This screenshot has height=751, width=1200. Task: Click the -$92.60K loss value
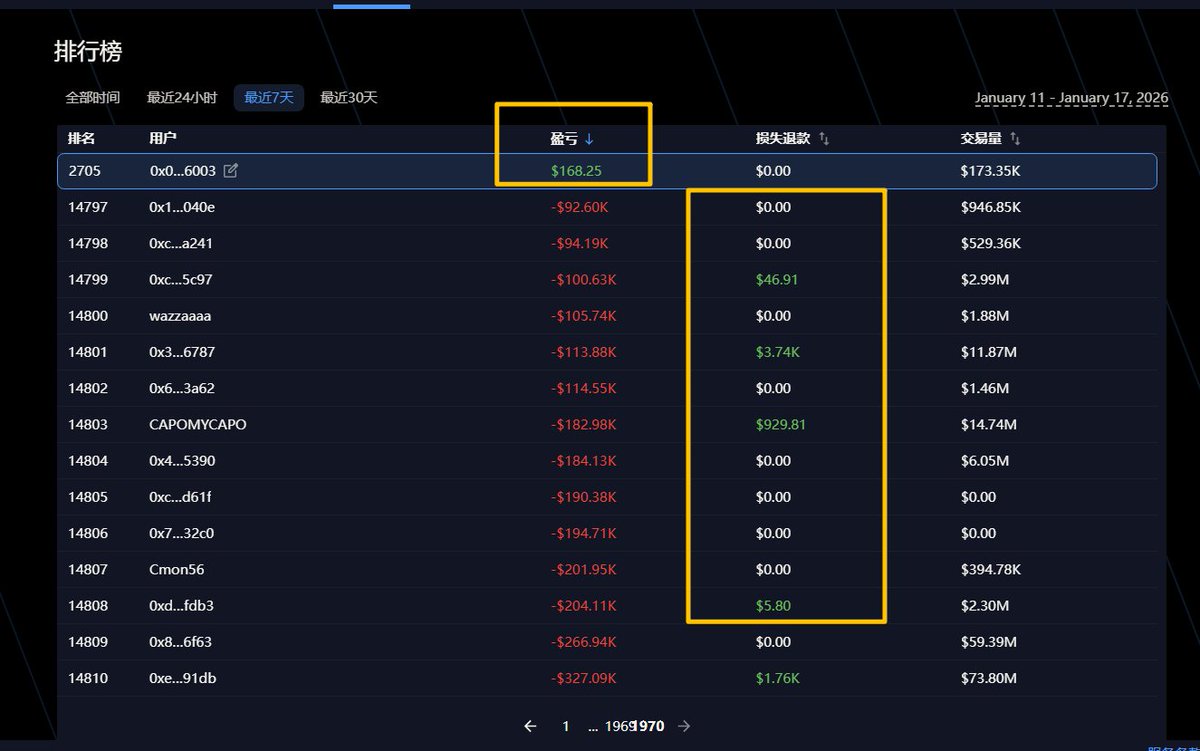[x=580, y=207]
